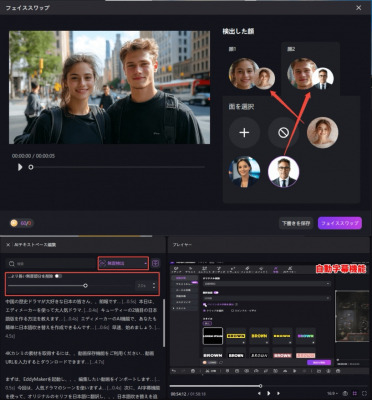Switch to the Face 2 (顔2) tab

click(291, 49)
